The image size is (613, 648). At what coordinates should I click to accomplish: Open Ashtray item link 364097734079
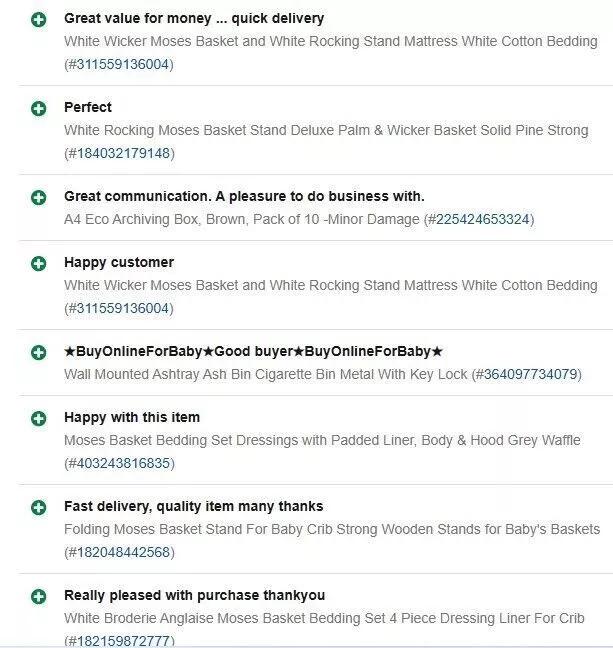[x=527, y=374]
